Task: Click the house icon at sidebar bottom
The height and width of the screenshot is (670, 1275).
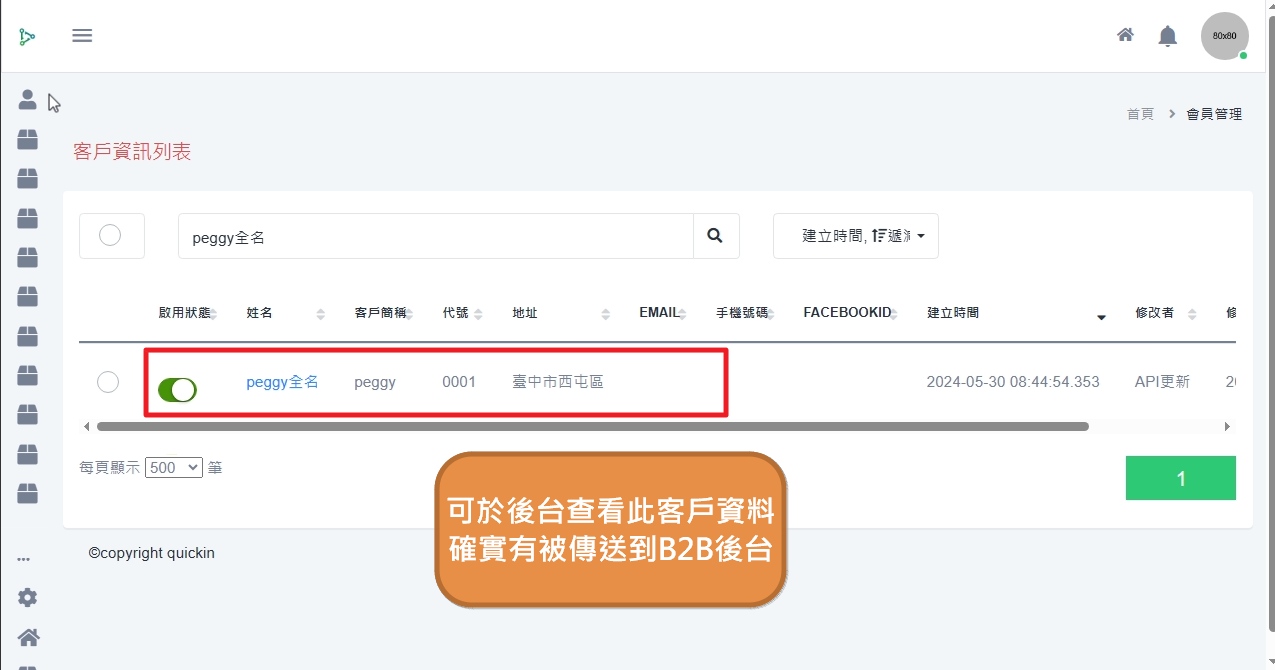Action: click(x=28, y=637)
